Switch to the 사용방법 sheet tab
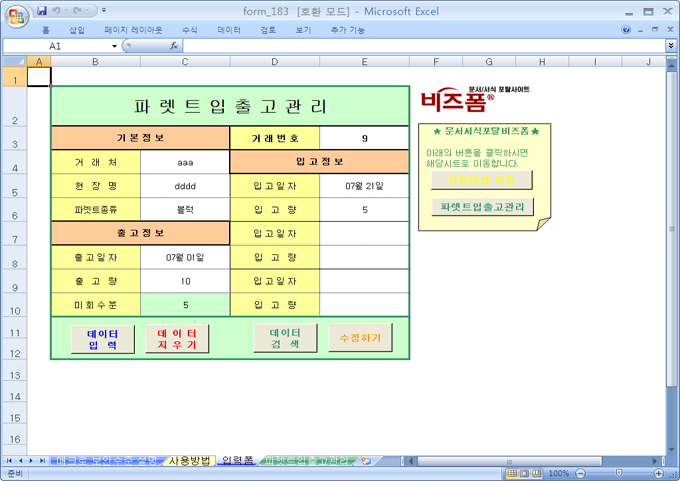 click(189, 461)
